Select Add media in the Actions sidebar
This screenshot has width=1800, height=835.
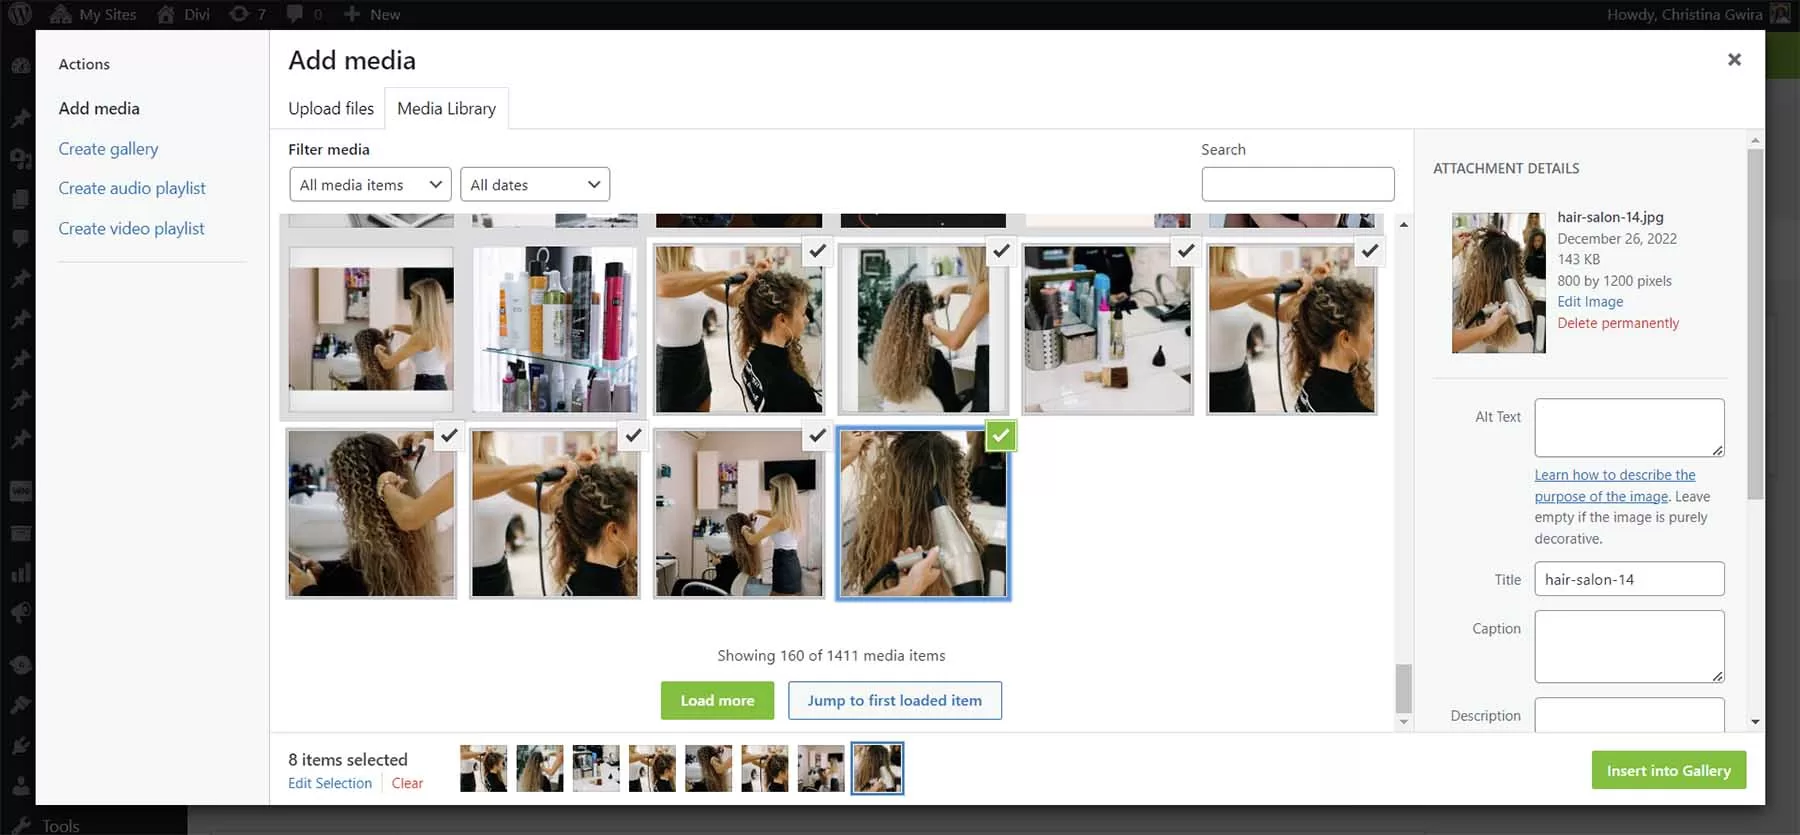tap(99, 108)
